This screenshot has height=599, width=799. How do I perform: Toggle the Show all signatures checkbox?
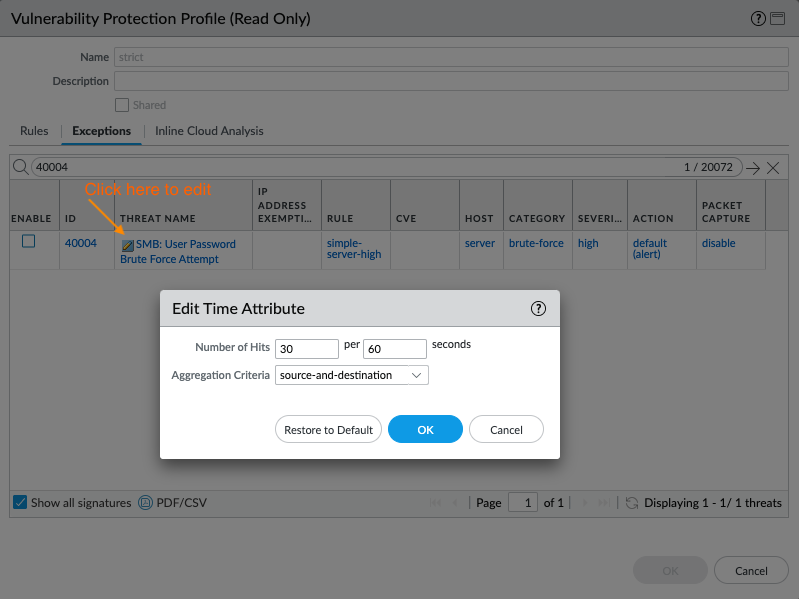(x=20, y=503)
